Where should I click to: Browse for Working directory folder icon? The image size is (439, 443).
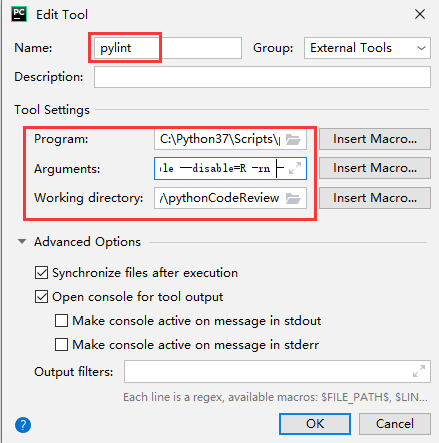293,198
